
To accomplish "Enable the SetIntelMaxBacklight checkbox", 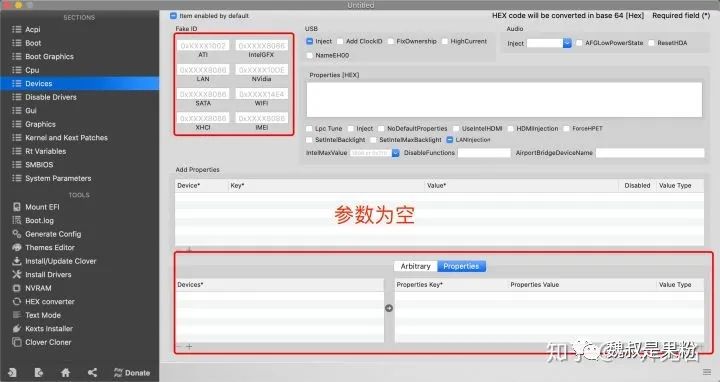I will (x=373, y=140).
